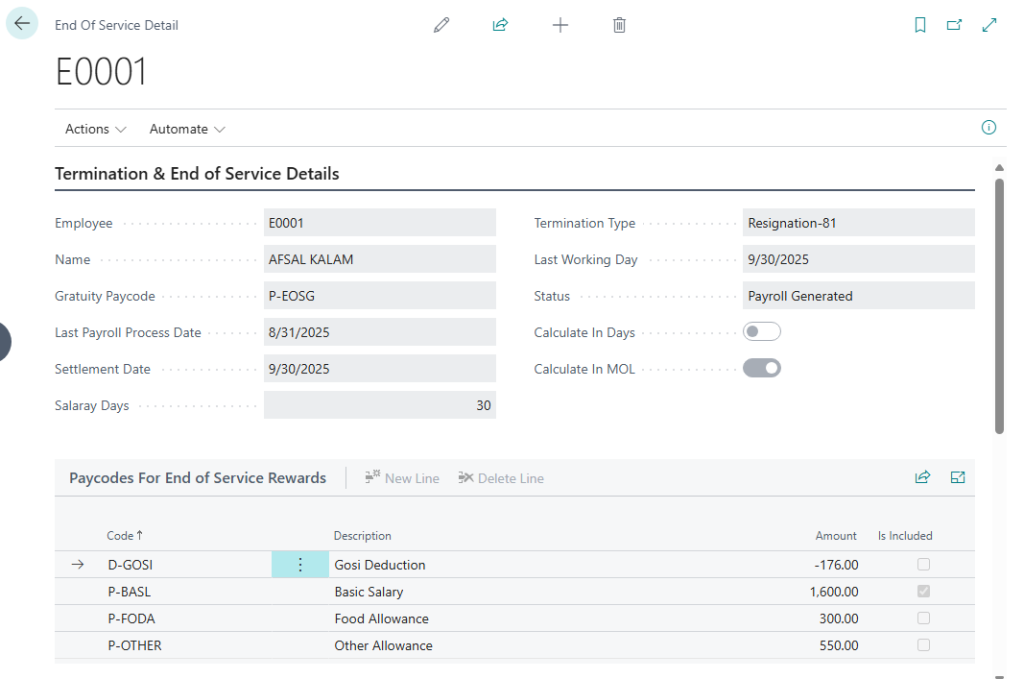This screenshot has width=1024, height=679.
Task: Check Is Included box for Gosi Deduction
Action: pyautogui.click(x=923, y=565)
